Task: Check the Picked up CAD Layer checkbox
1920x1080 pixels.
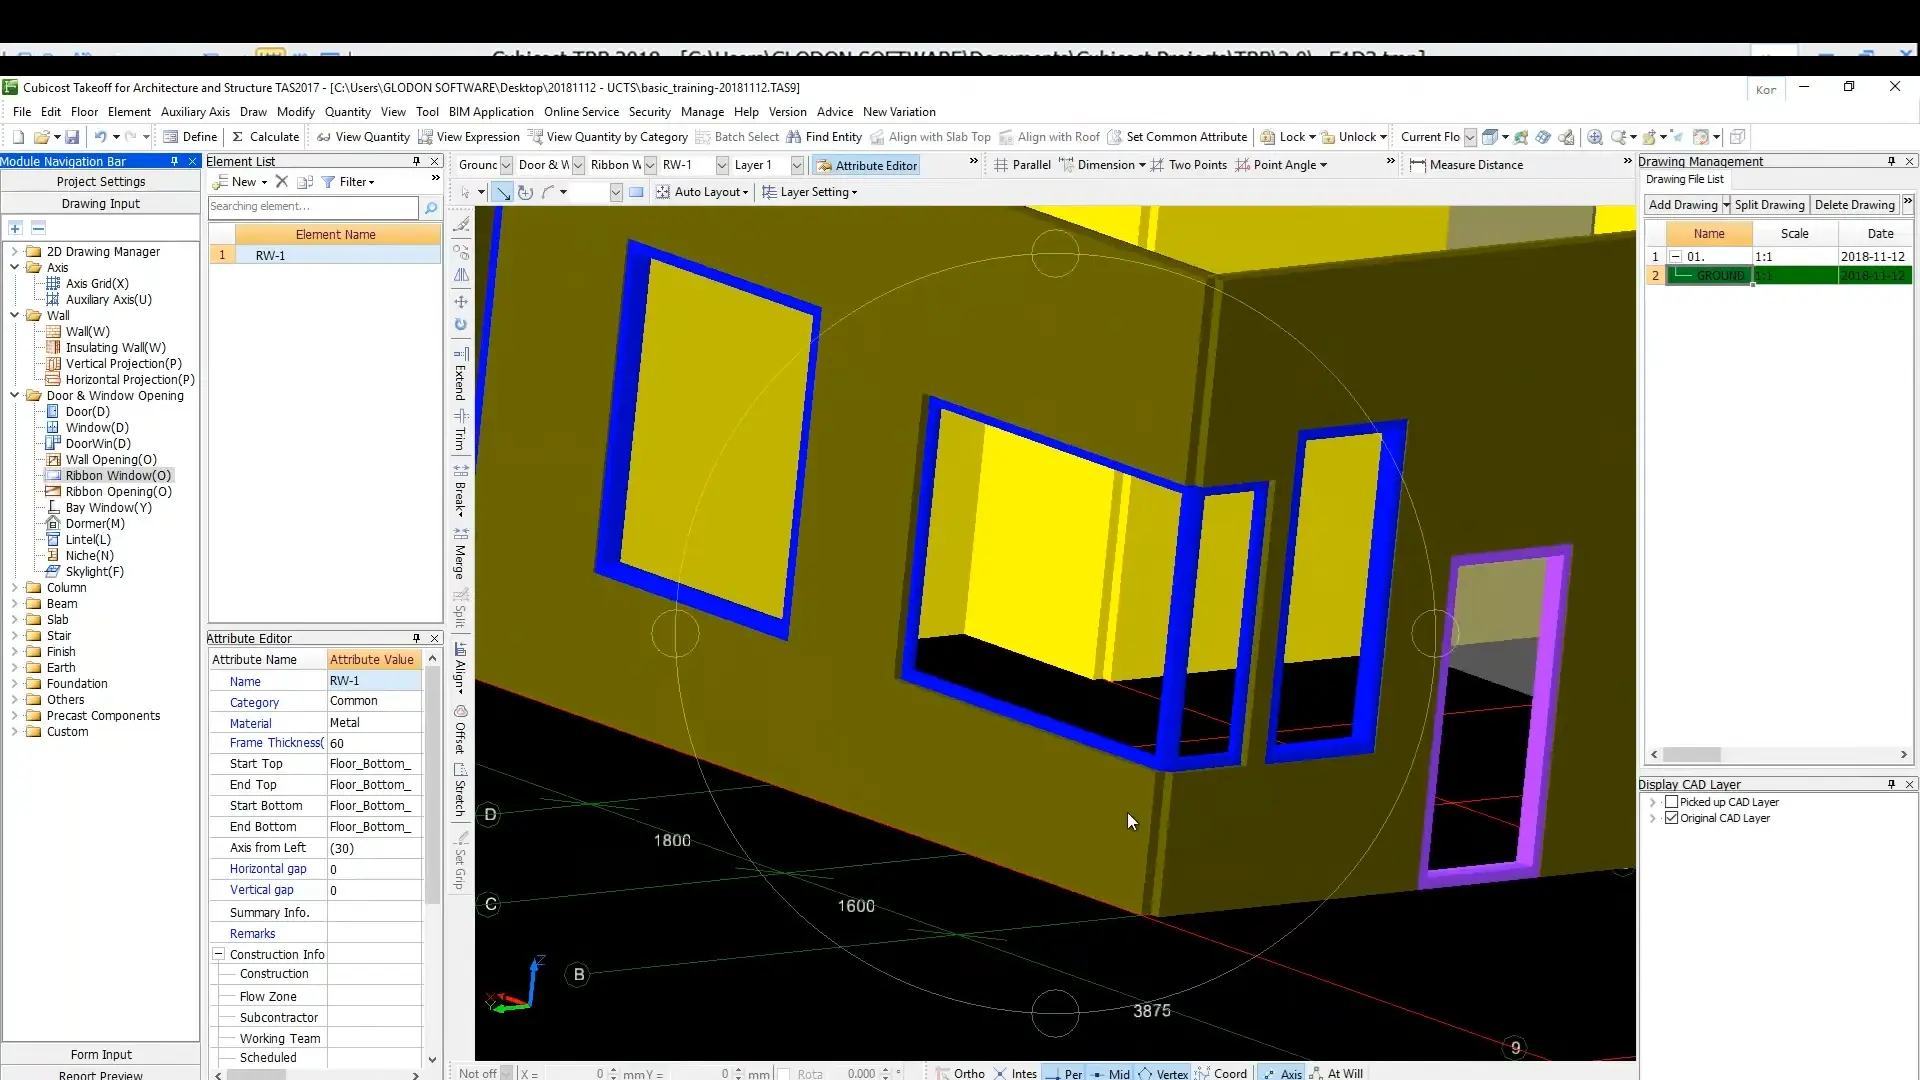Action: [x=1671, y=802]
